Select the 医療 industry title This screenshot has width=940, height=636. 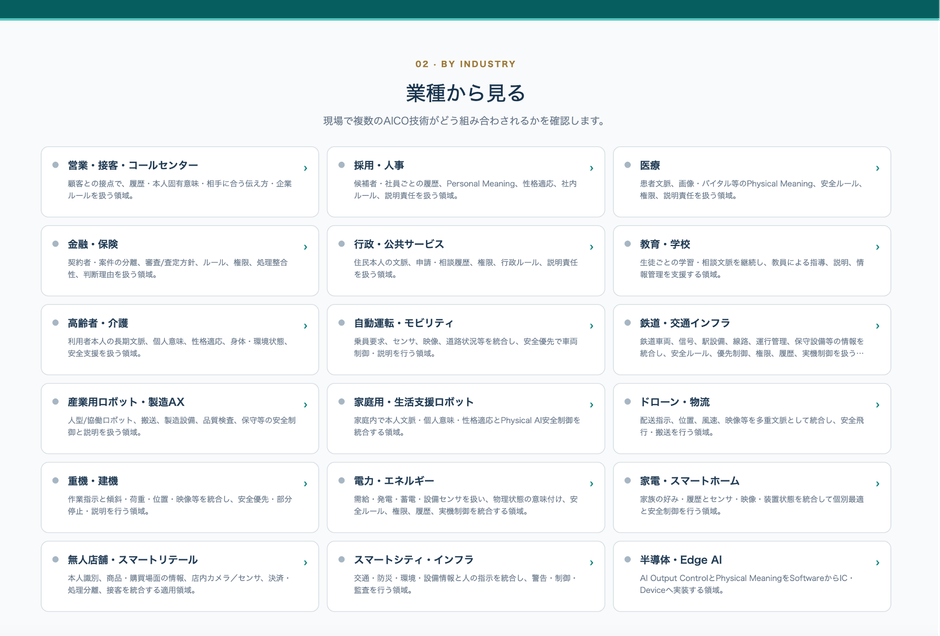650,165
